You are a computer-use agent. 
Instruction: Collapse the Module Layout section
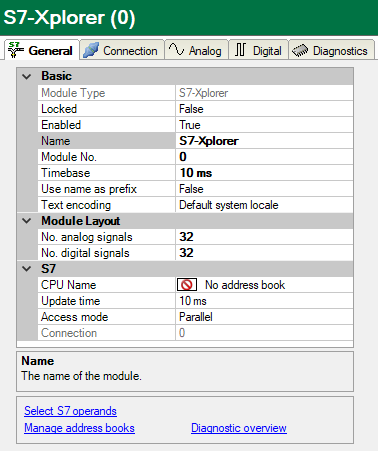27,221
